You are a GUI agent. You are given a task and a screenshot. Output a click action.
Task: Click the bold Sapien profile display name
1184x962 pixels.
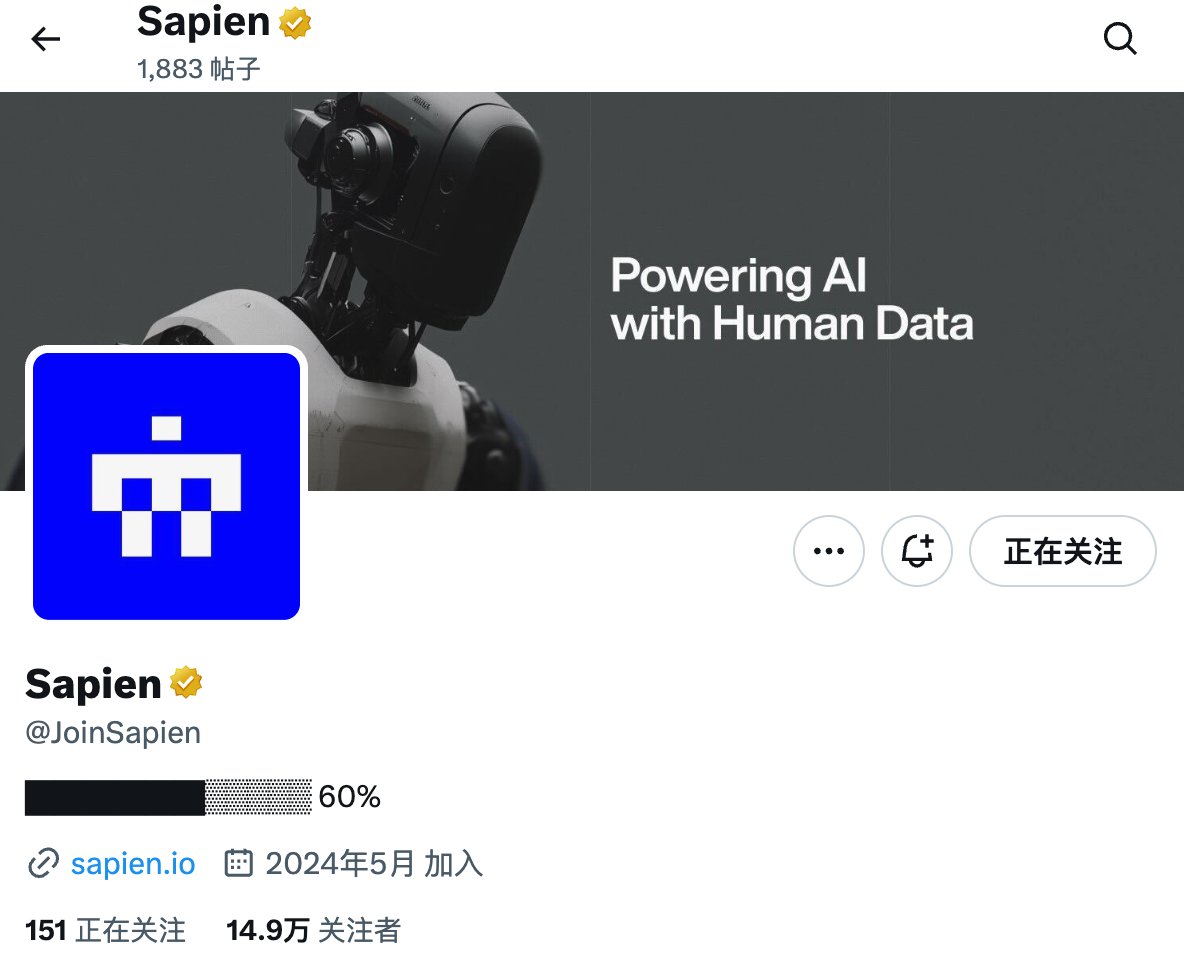(x=94, y=684)
